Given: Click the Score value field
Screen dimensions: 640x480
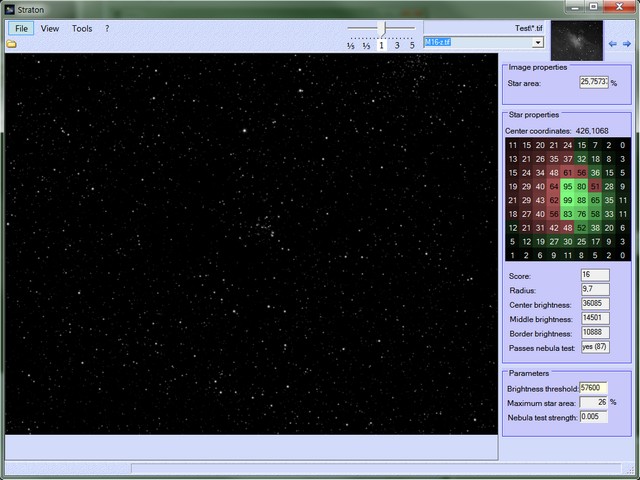Looking at the screenshot, I should (x=594, y=275).
